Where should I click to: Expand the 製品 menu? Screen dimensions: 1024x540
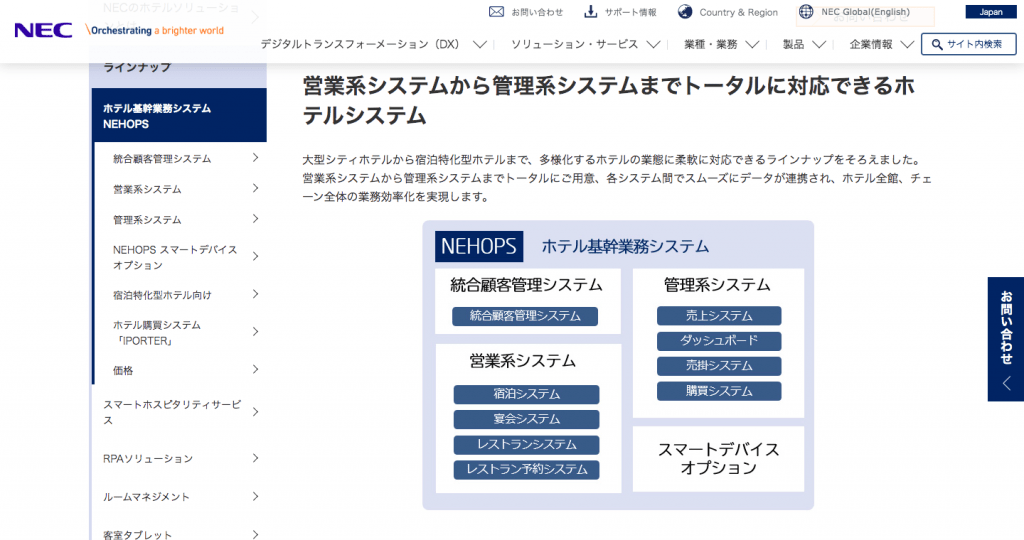[x=804, y=44]
